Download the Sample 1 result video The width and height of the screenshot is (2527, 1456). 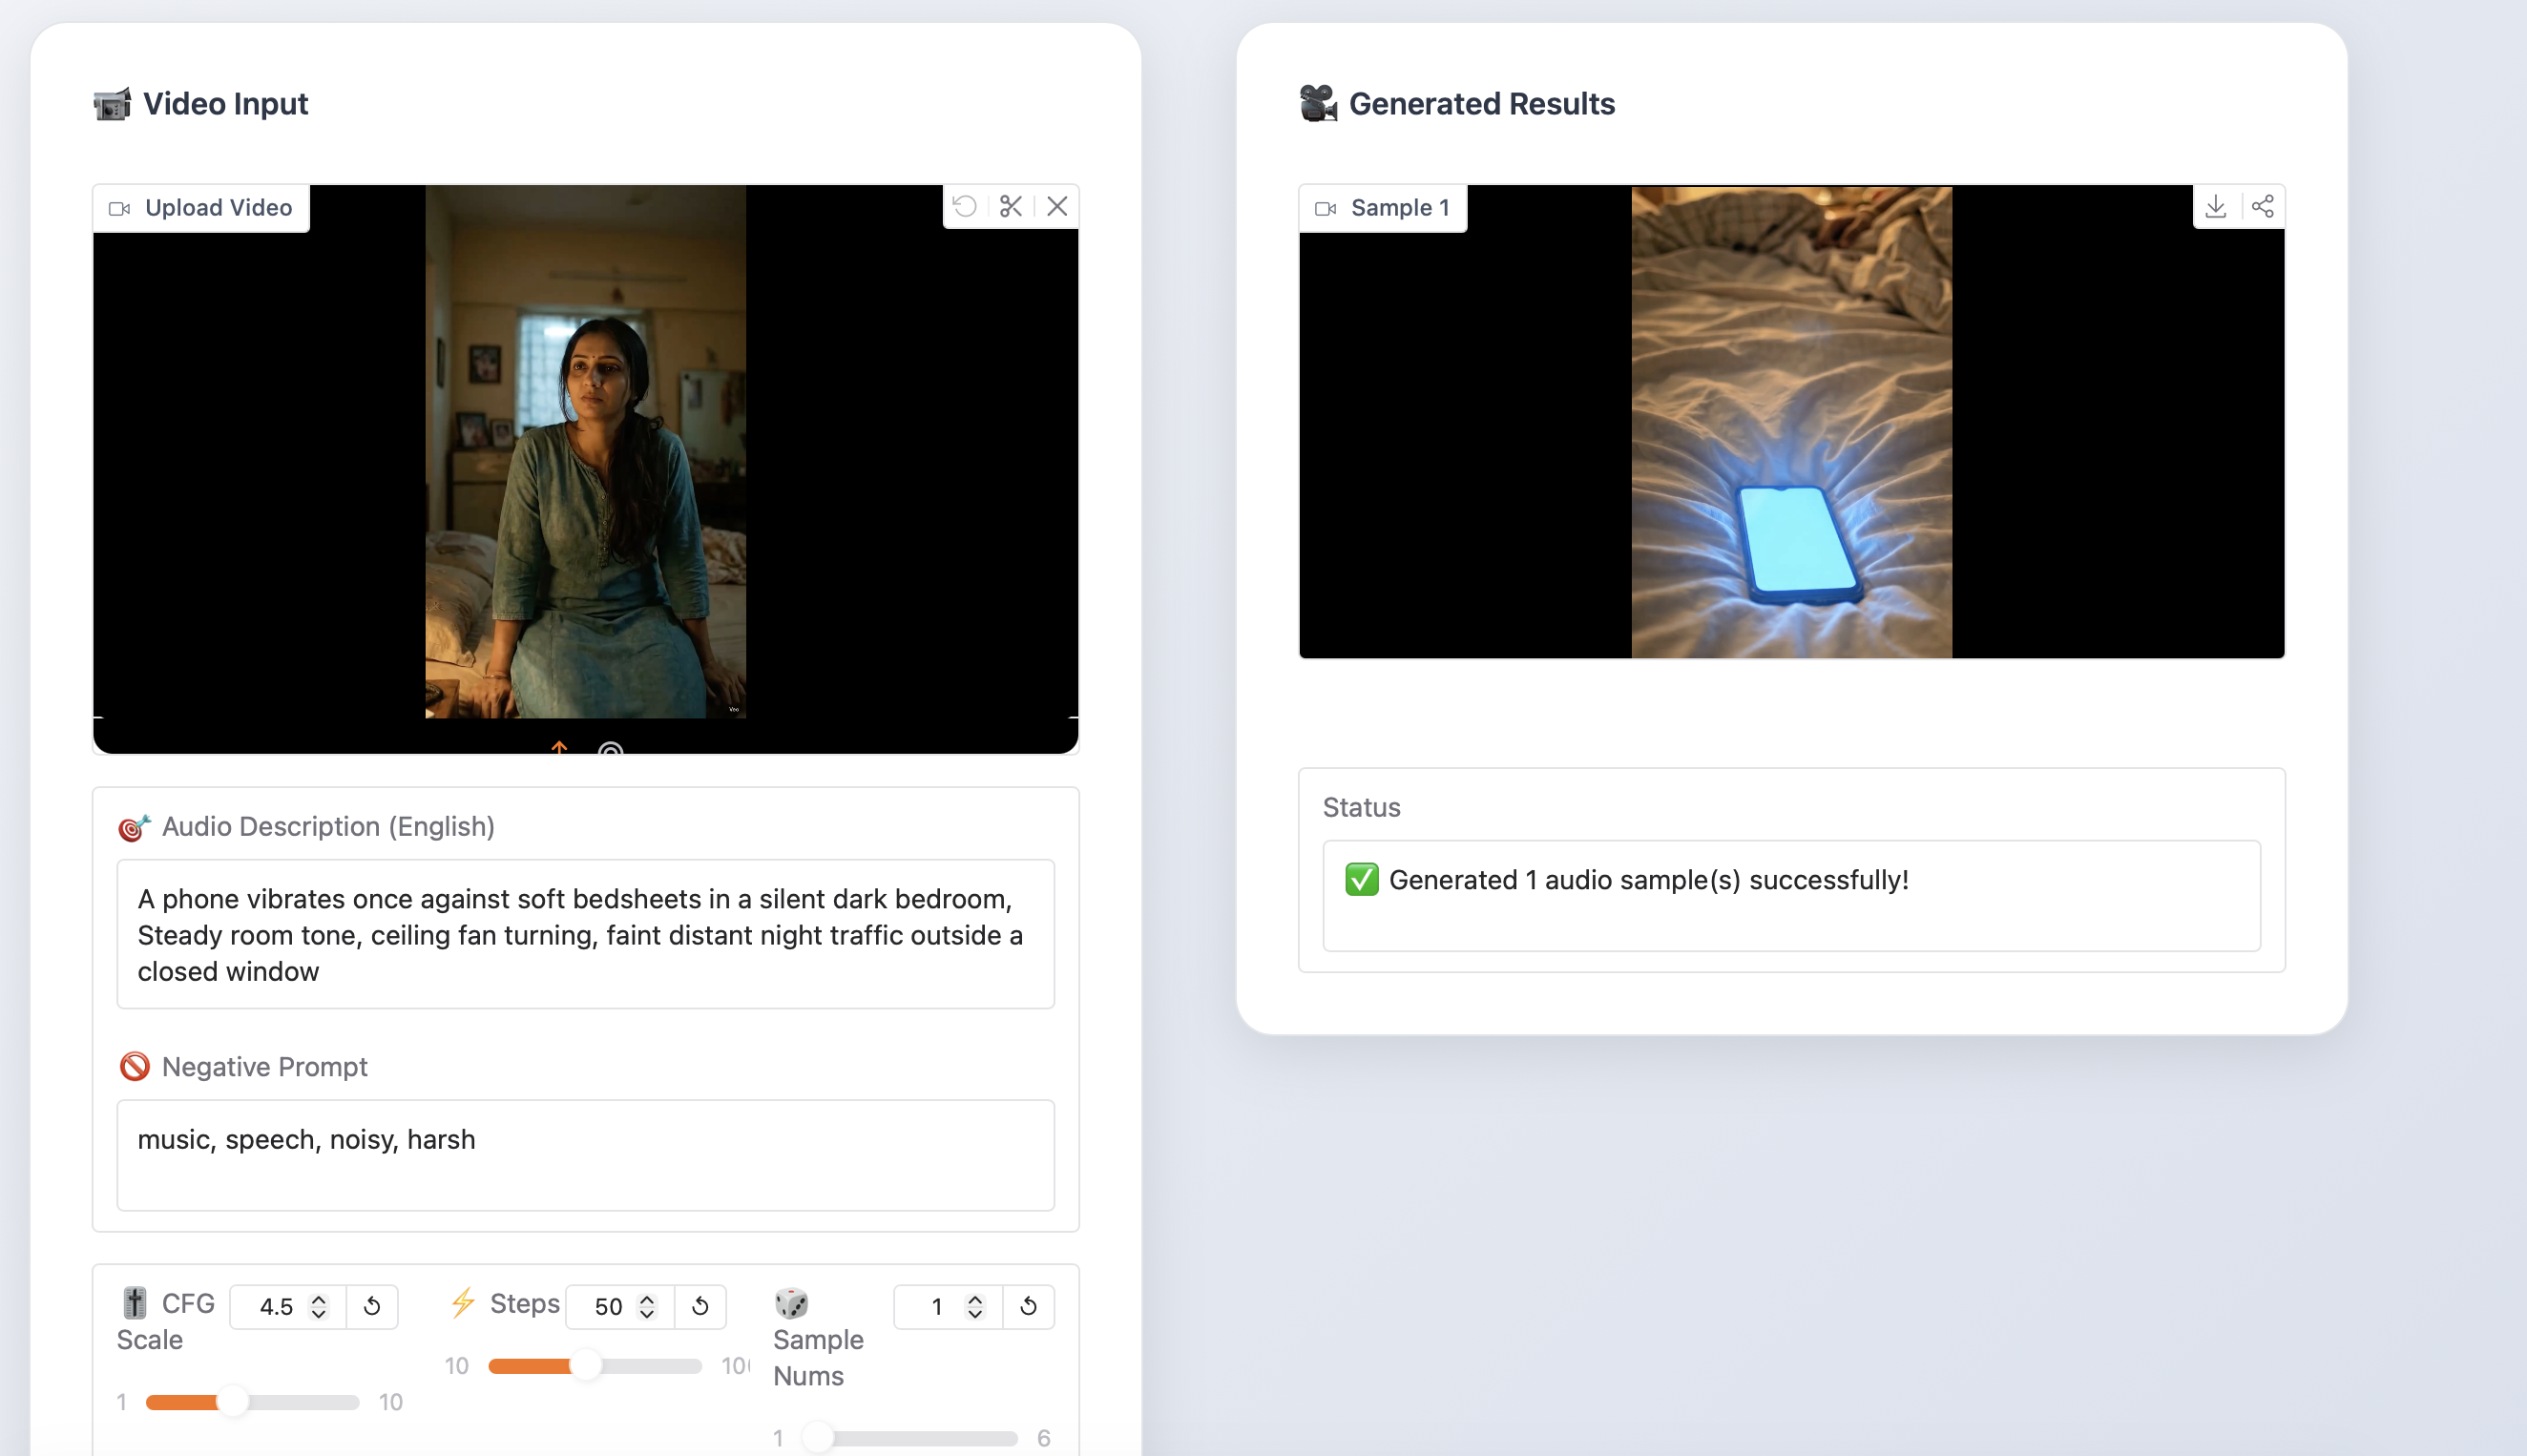pos(2216,206)
